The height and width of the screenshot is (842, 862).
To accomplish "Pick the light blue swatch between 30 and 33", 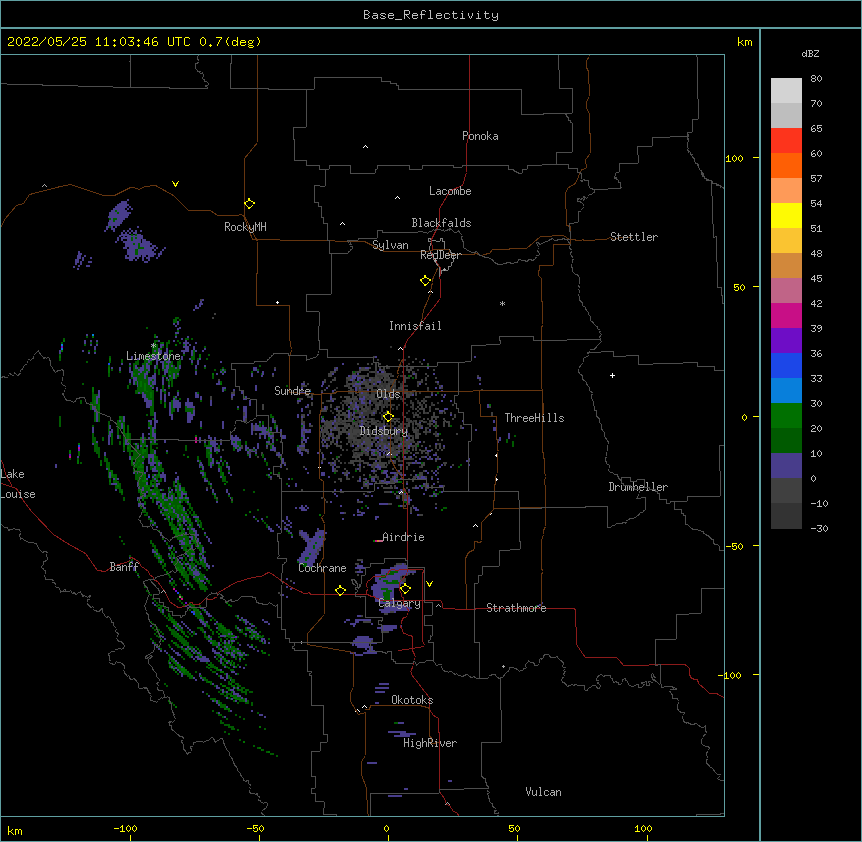I will (x=786, y=390).
